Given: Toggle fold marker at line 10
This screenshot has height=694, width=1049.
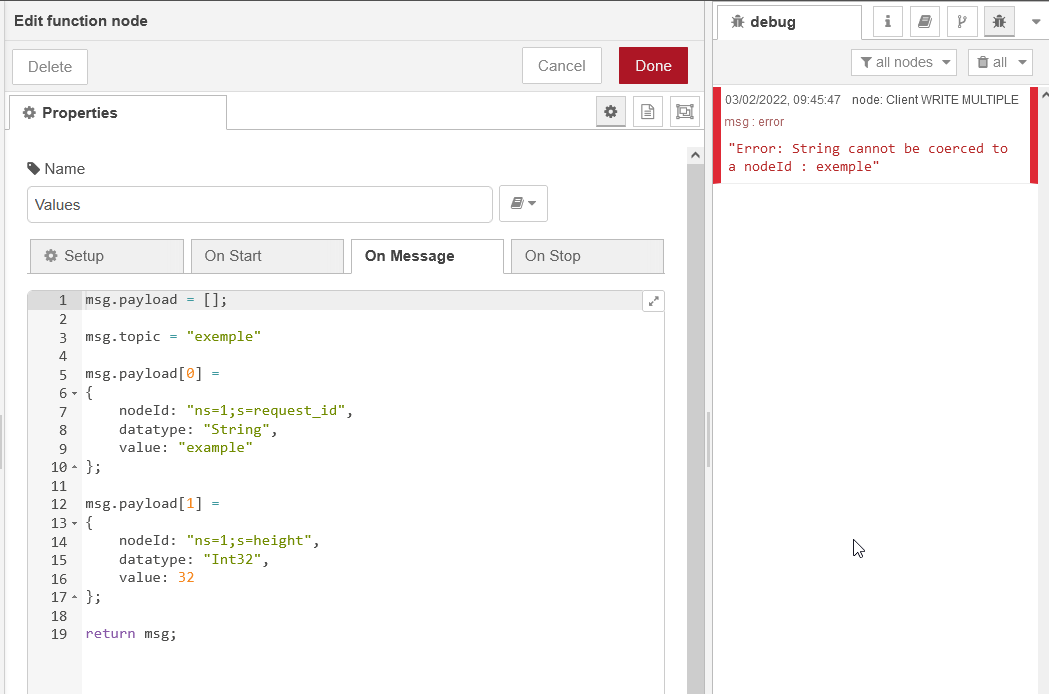Looking at the screenshot, I should (74, 467).
